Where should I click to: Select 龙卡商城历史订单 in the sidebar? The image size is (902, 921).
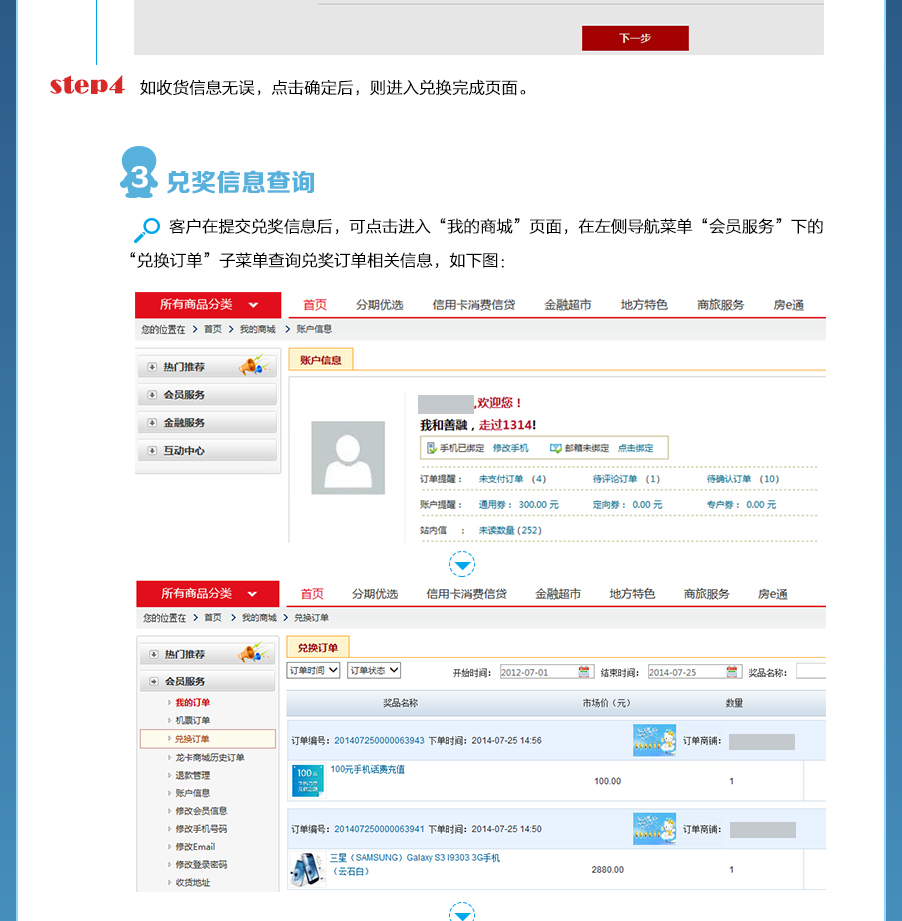click(209, 757)
